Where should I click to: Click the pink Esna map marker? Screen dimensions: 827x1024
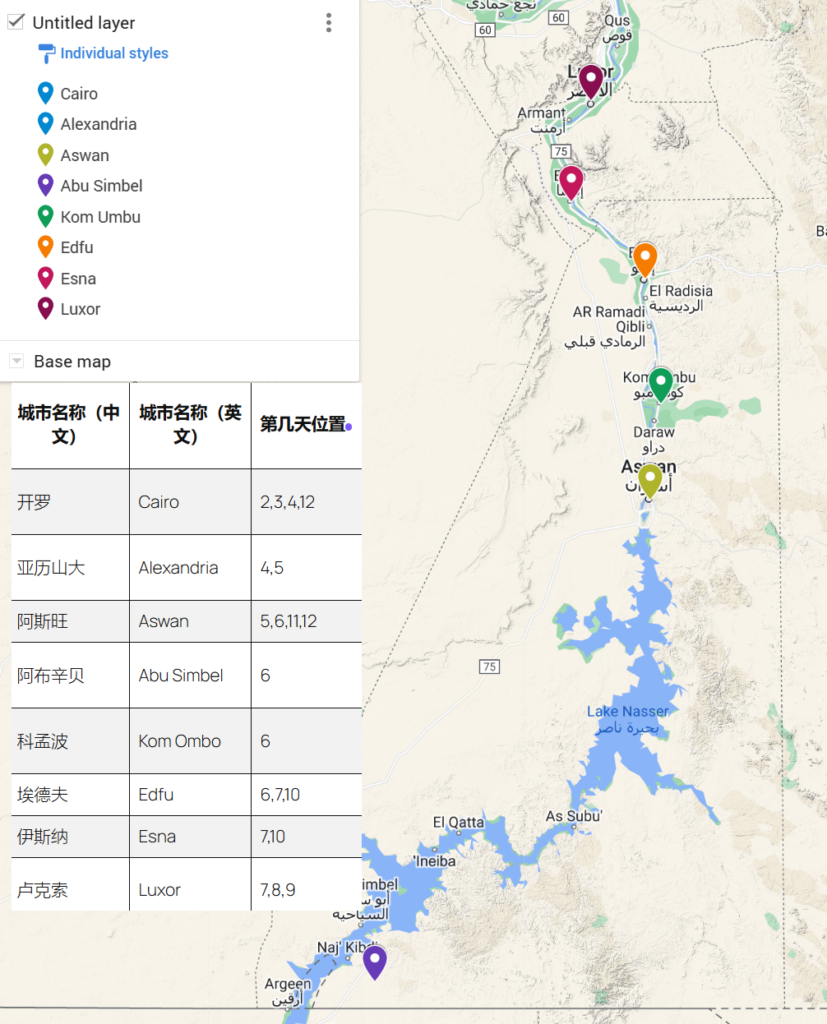click(x=571, y=181)
